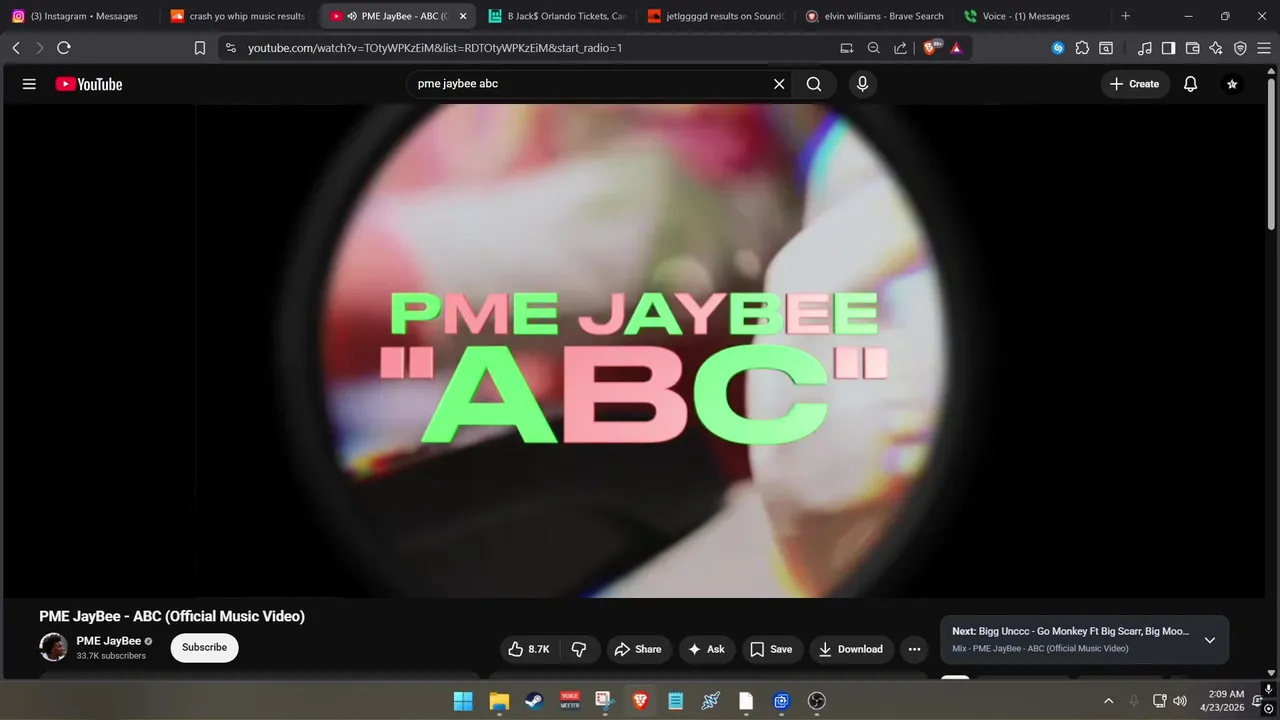This screenshot has width=1280, height=720.
Task: Dislike the video with thumbs down
Action: pyautogui.click(x=580, y=649)
